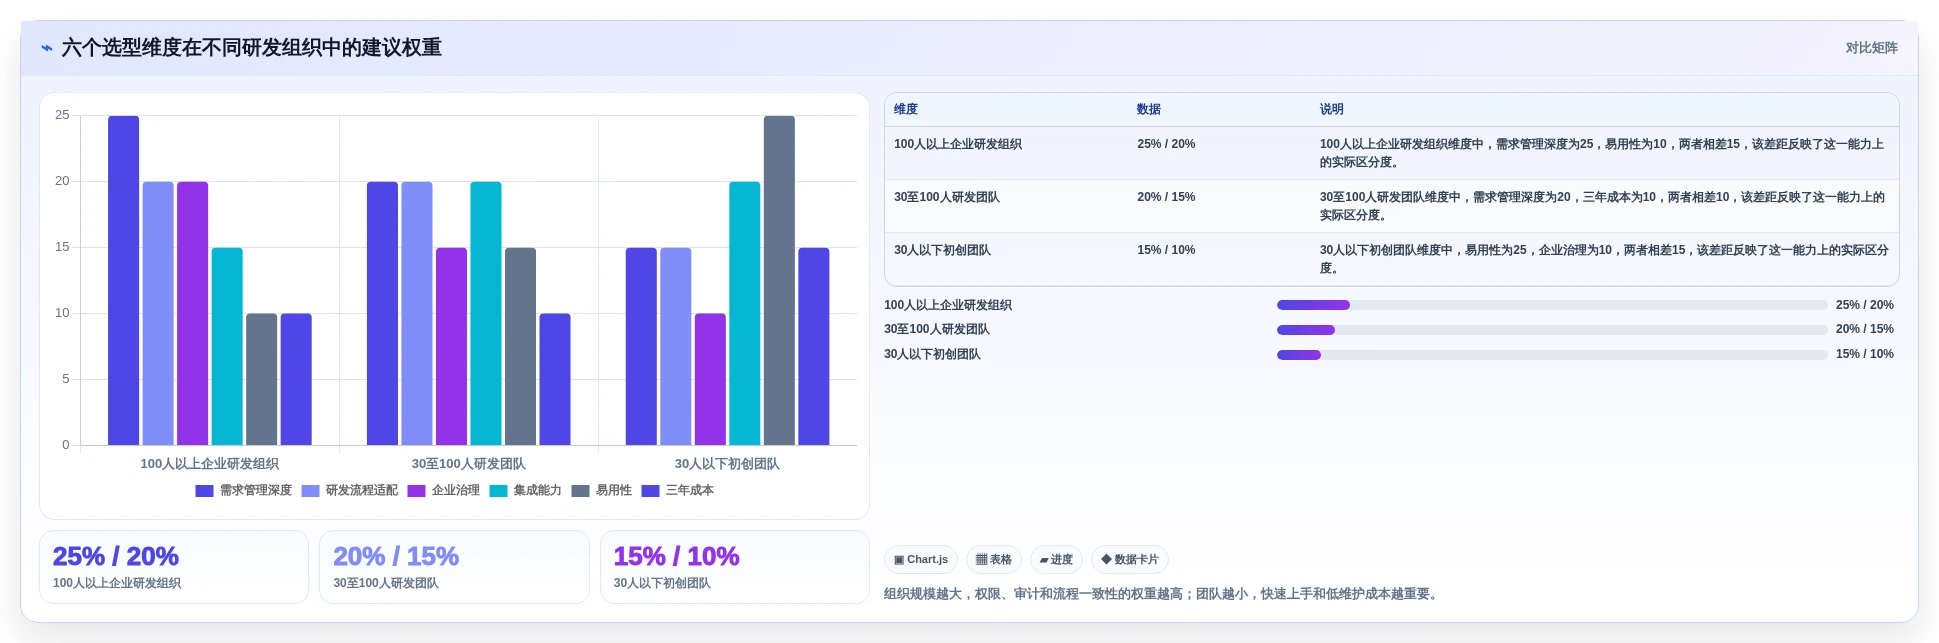Click the 集成能力 bar for 100人以上企业研发组织
This screenshot has height=643, width=1939.
point(227,346)
